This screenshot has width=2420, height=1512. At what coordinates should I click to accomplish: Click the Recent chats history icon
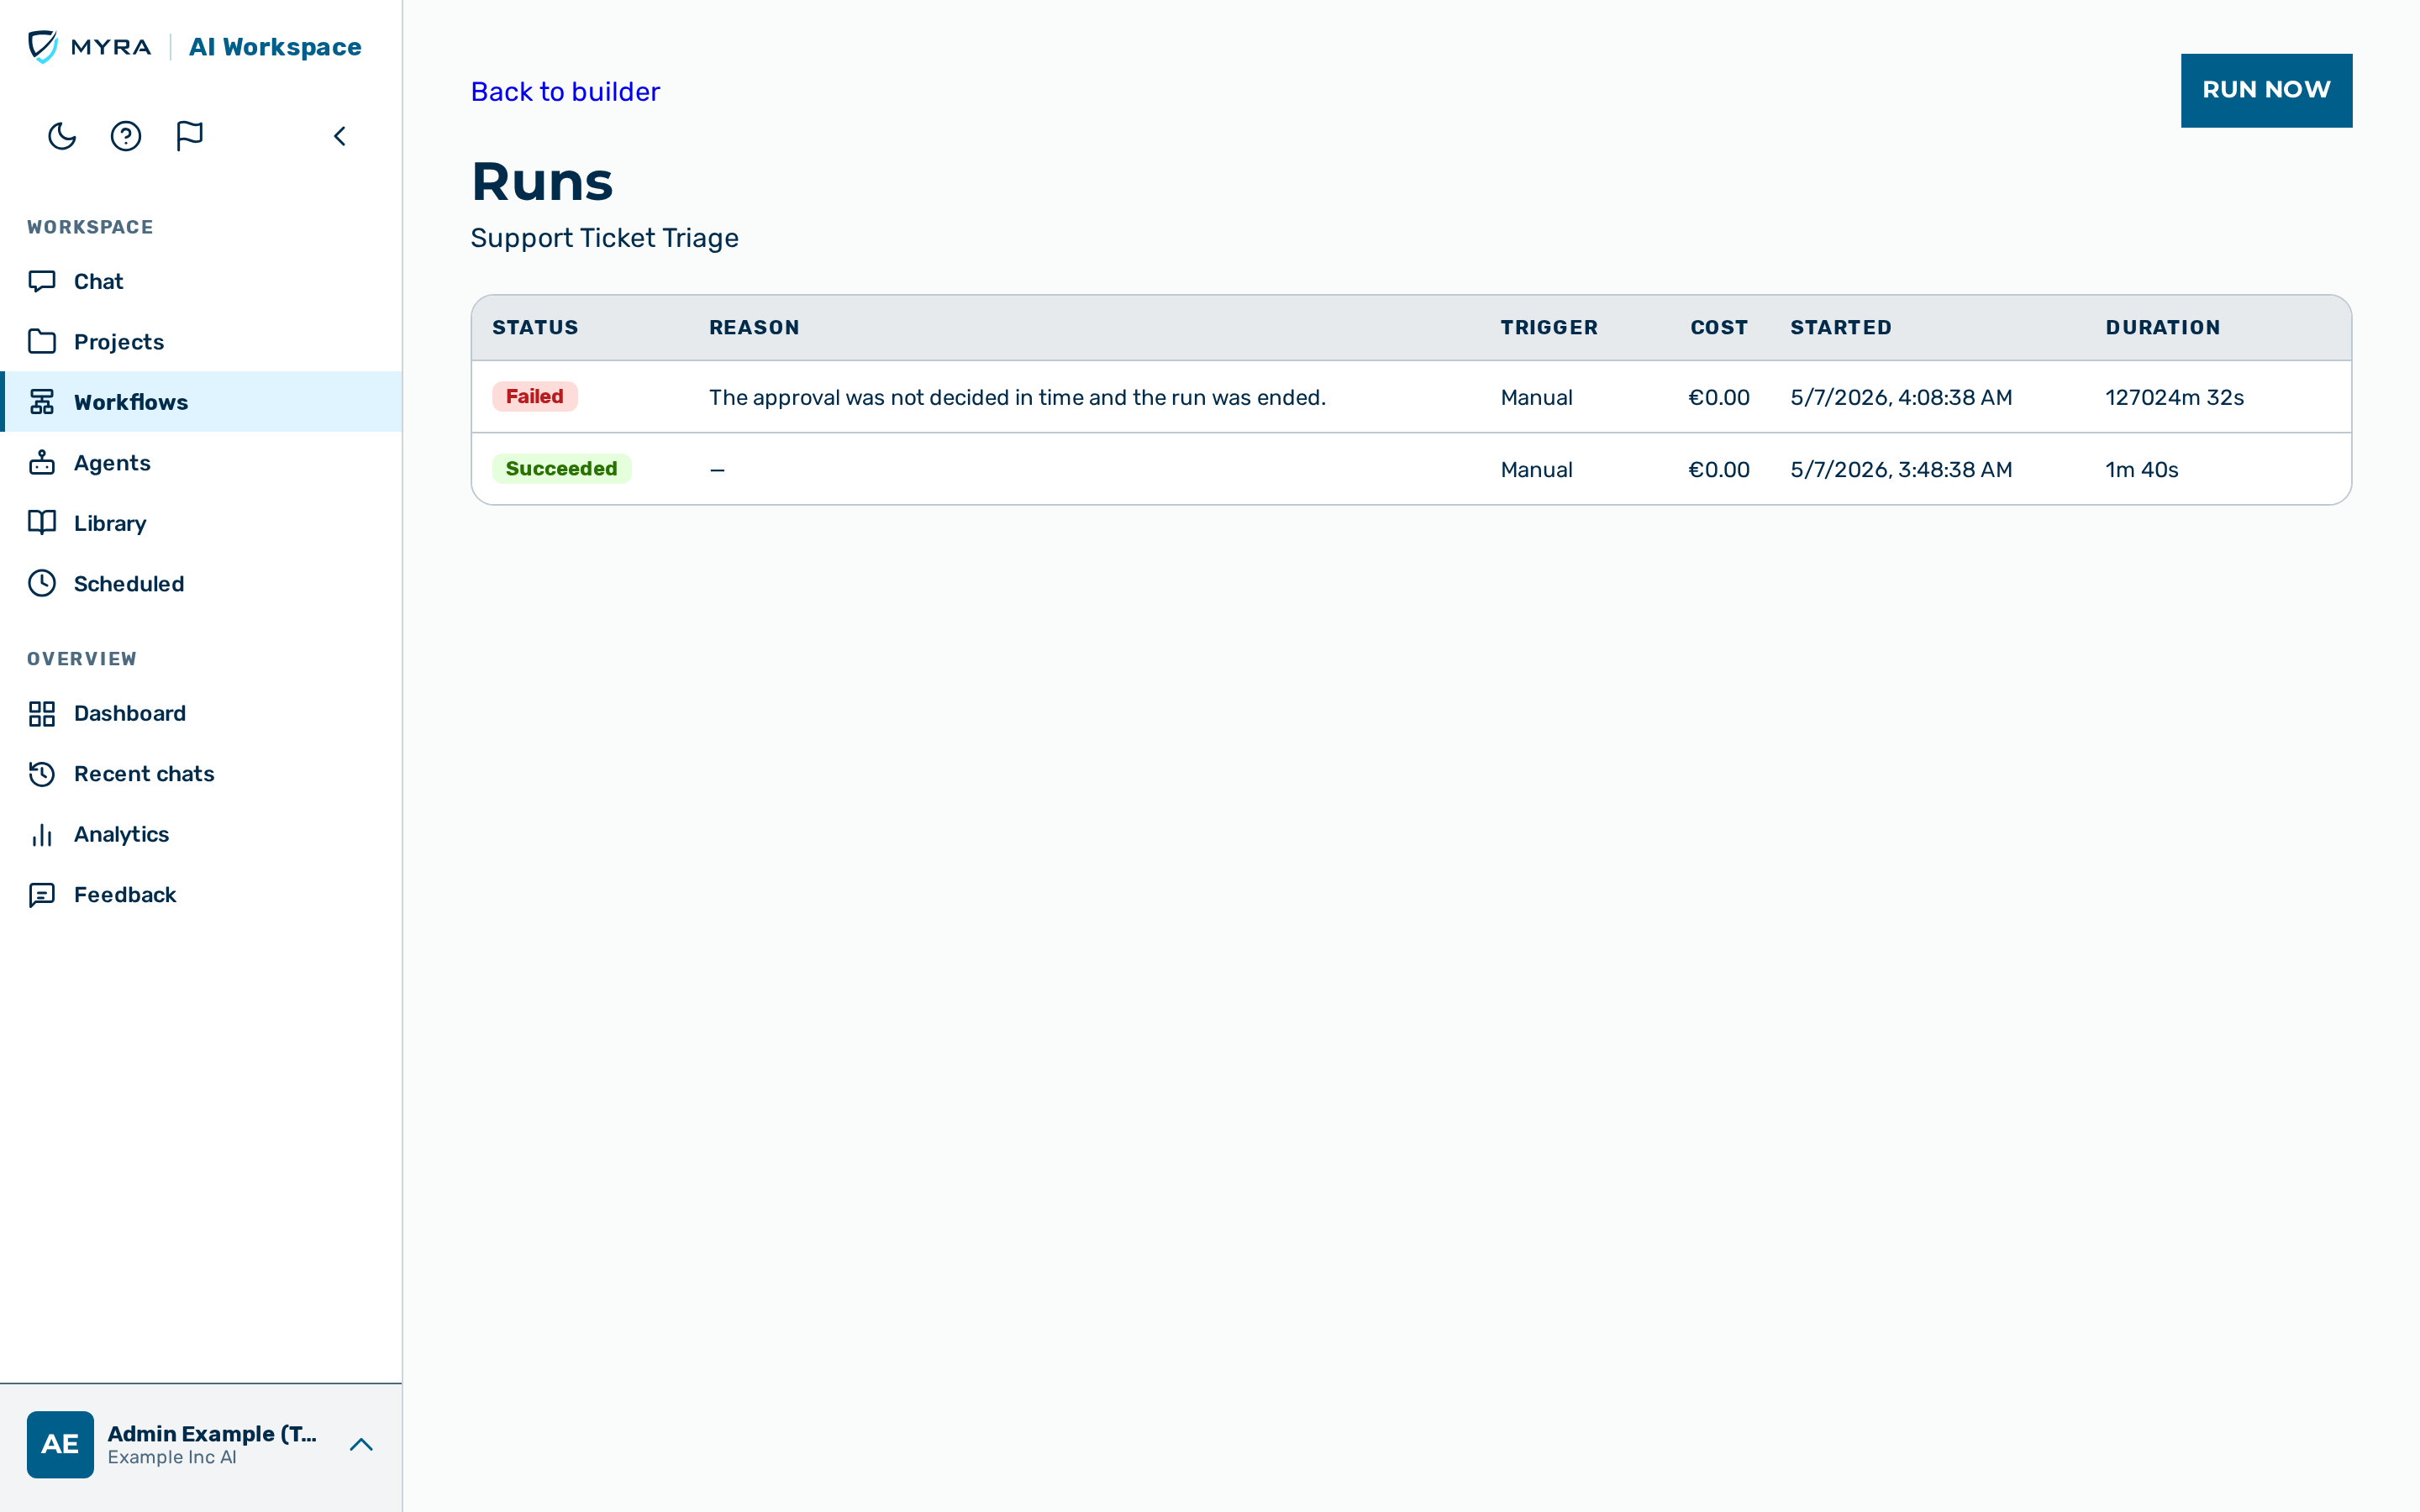coord(42,774)
